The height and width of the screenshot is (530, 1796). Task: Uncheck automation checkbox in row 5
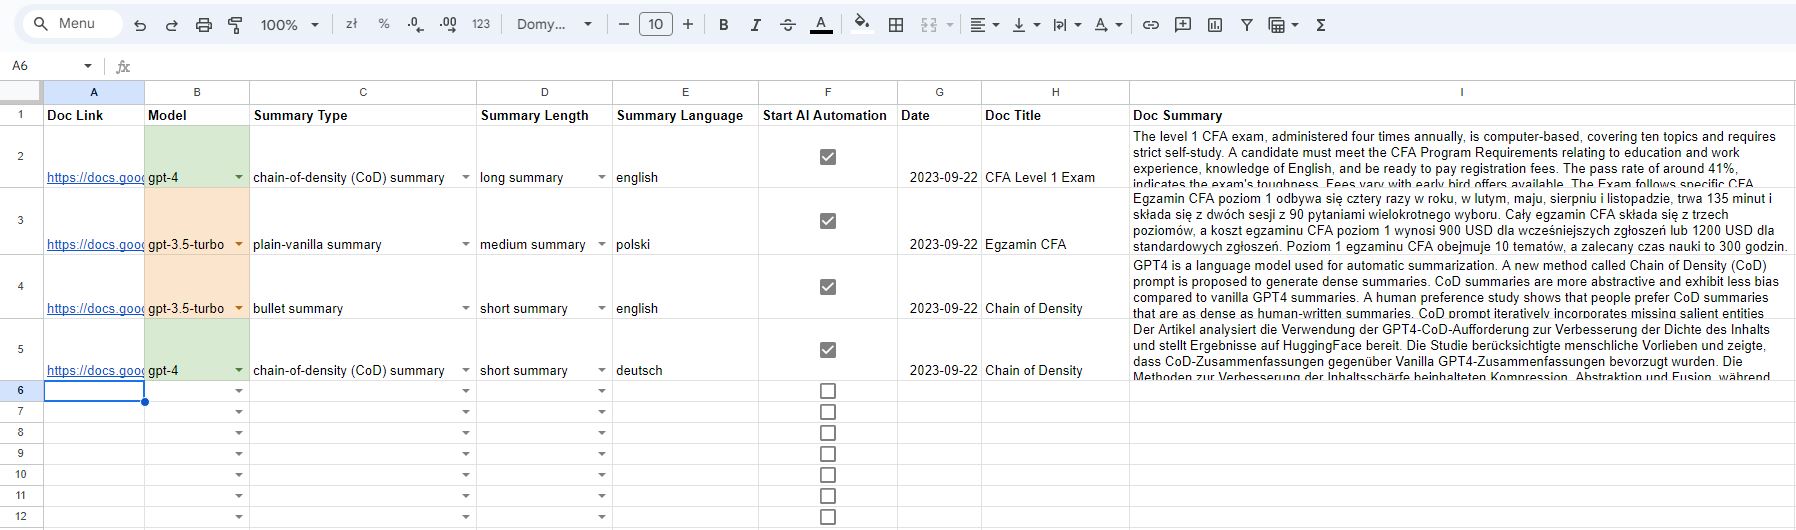[x=828, y=350]
